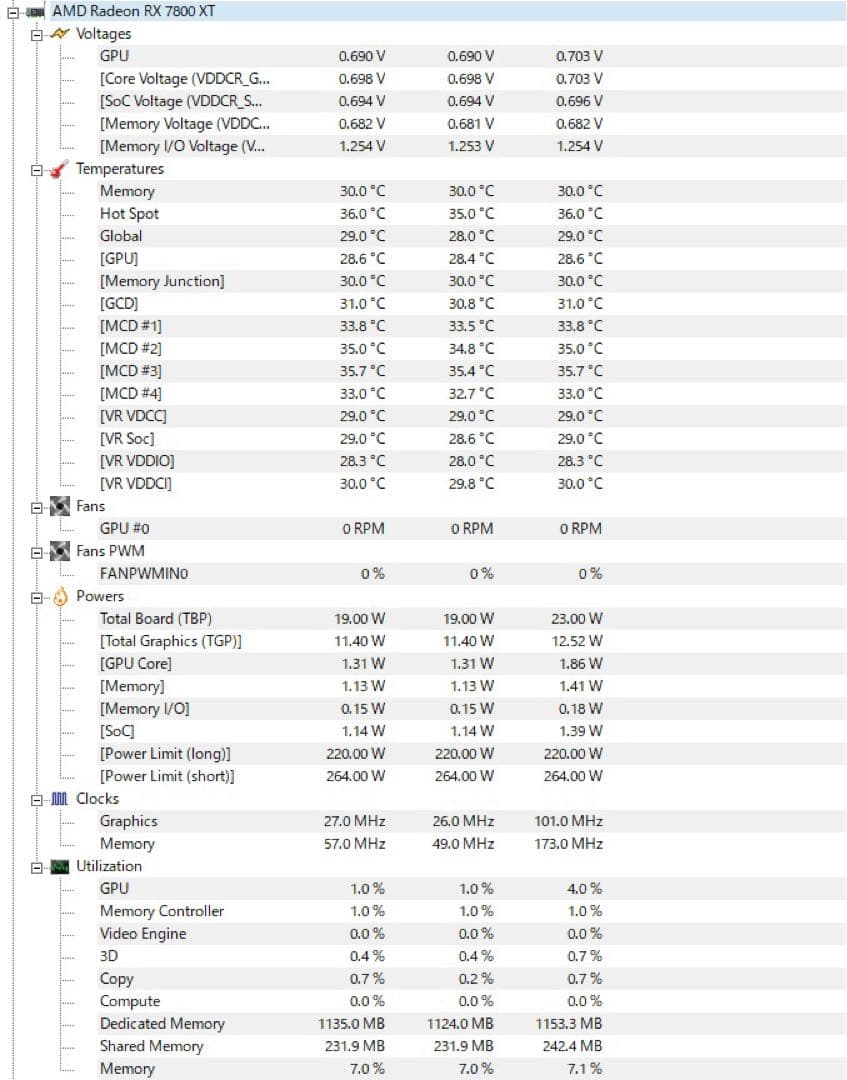
Task: Click the Fans category fan icon
Action: point(62,506)
